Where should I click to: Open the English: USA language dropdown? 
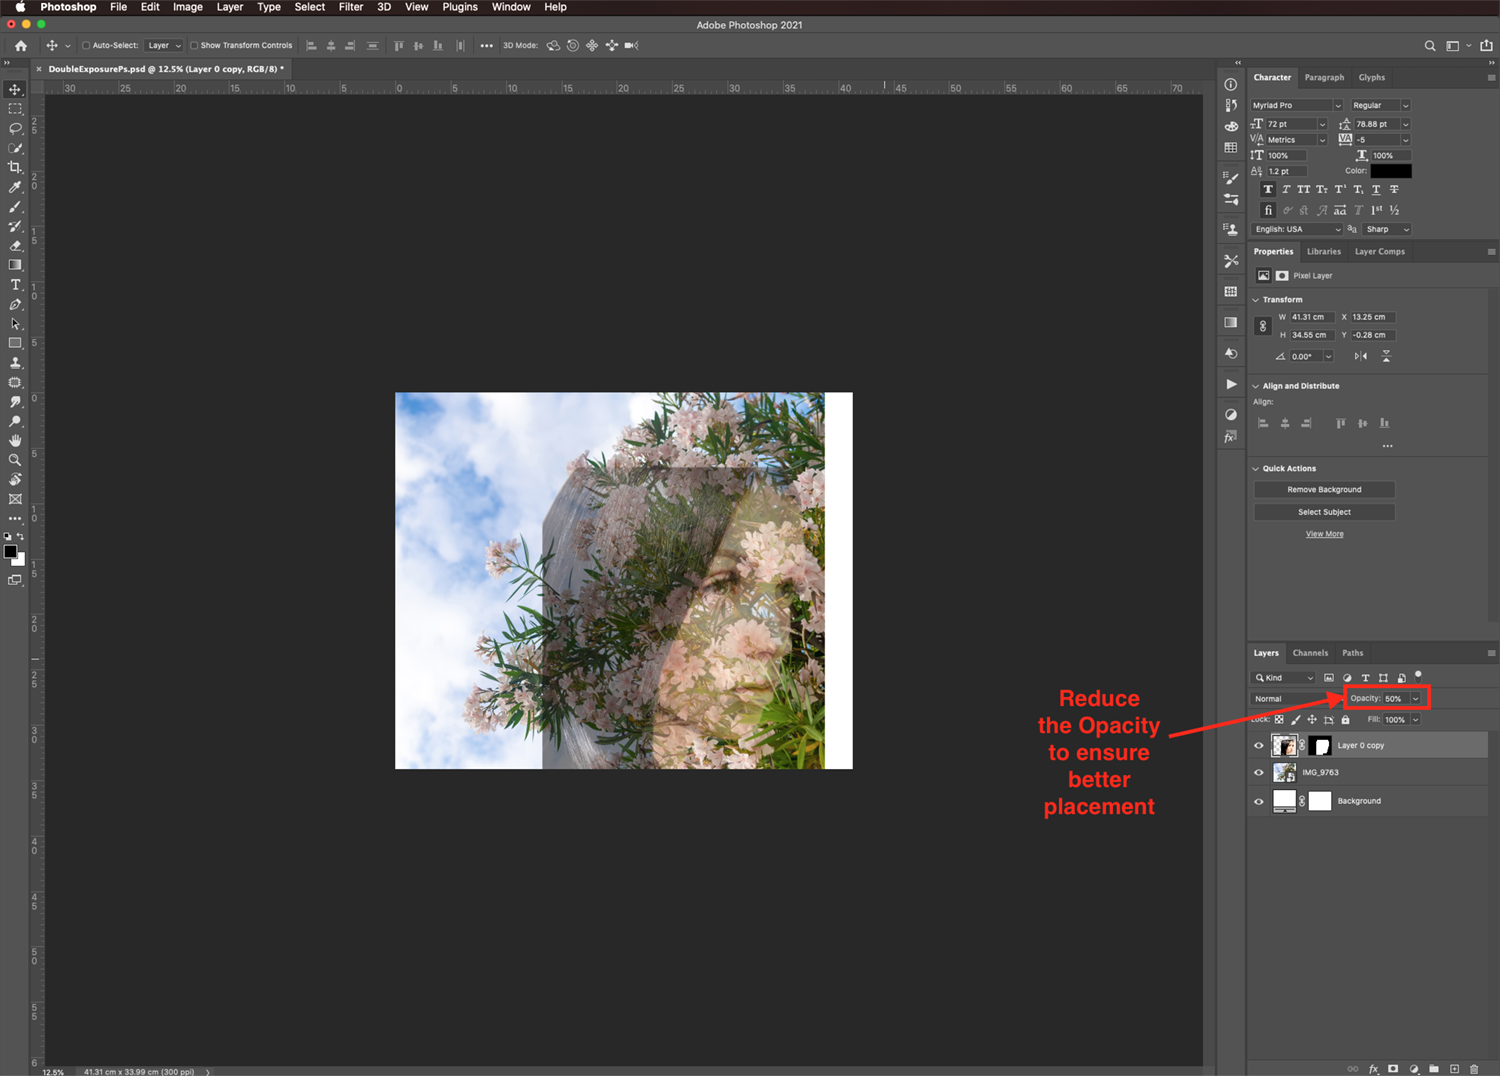1297,229
